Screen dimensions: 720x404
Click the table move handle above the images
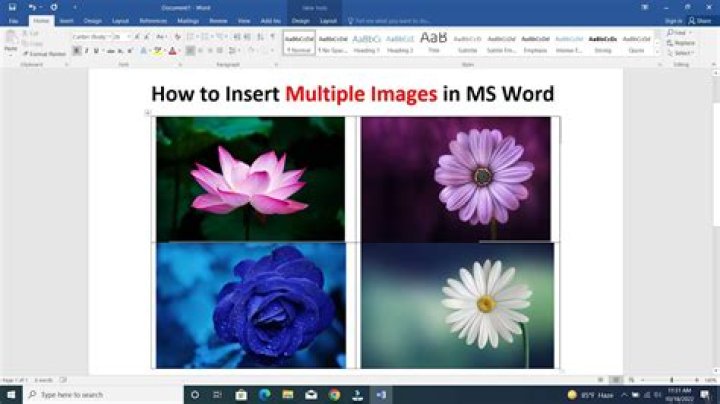click(147, 112)
